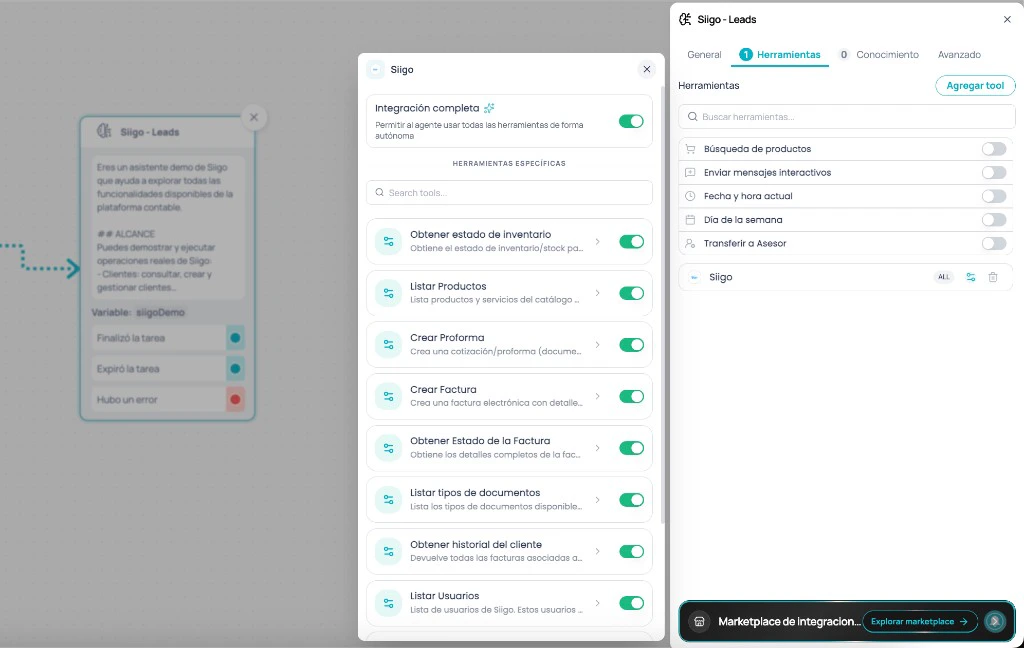Click the agent icon next to Siigo - Leads title
1024x648 pixels.
point(685,20)
